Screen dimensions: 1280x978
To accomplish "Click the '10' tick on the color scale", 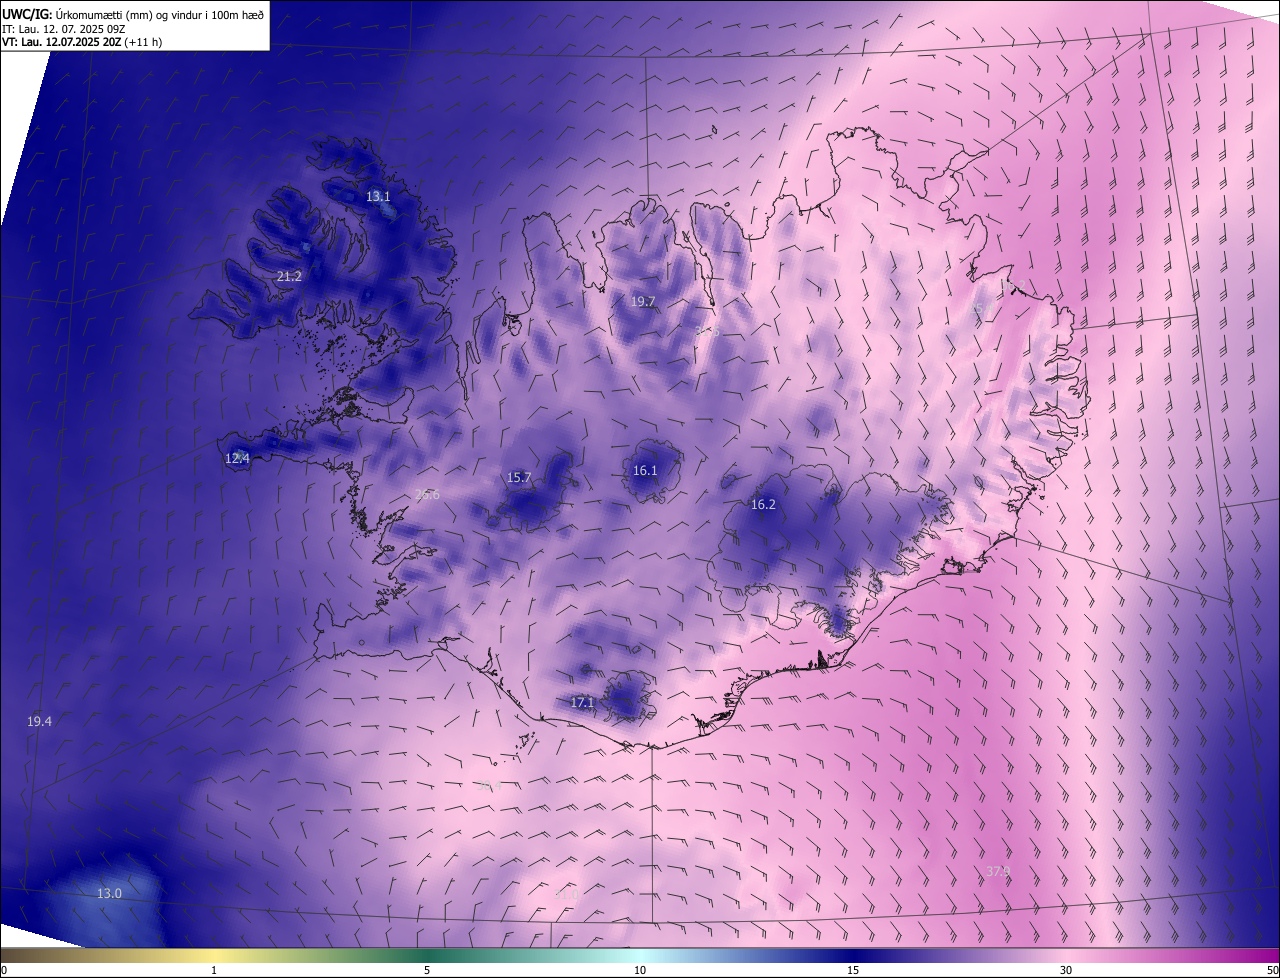I will tap(640, 970).
